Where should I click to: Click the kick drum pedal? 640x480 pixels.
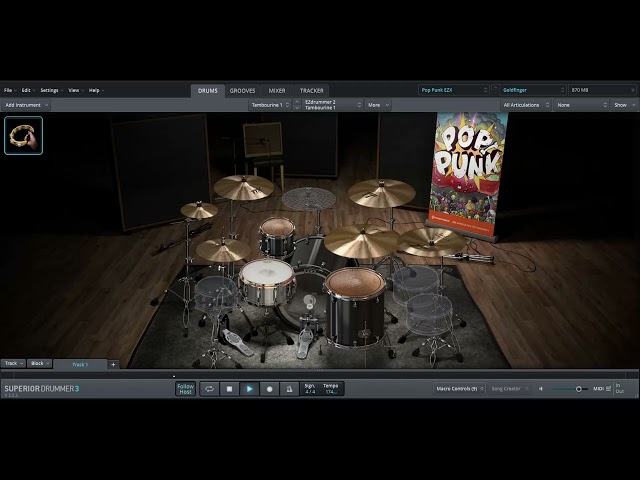(x=304, y=341)
